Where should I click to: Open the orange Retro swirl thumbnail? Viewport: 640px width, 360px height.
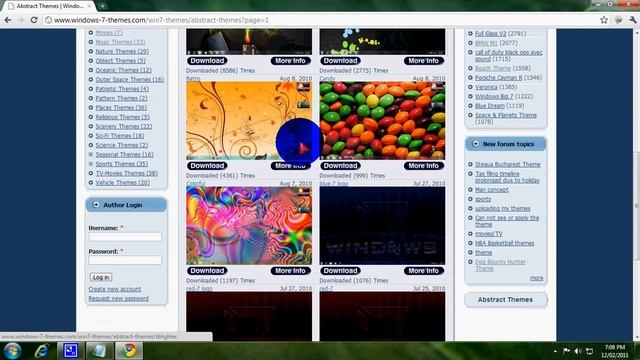tap(249, 121)
